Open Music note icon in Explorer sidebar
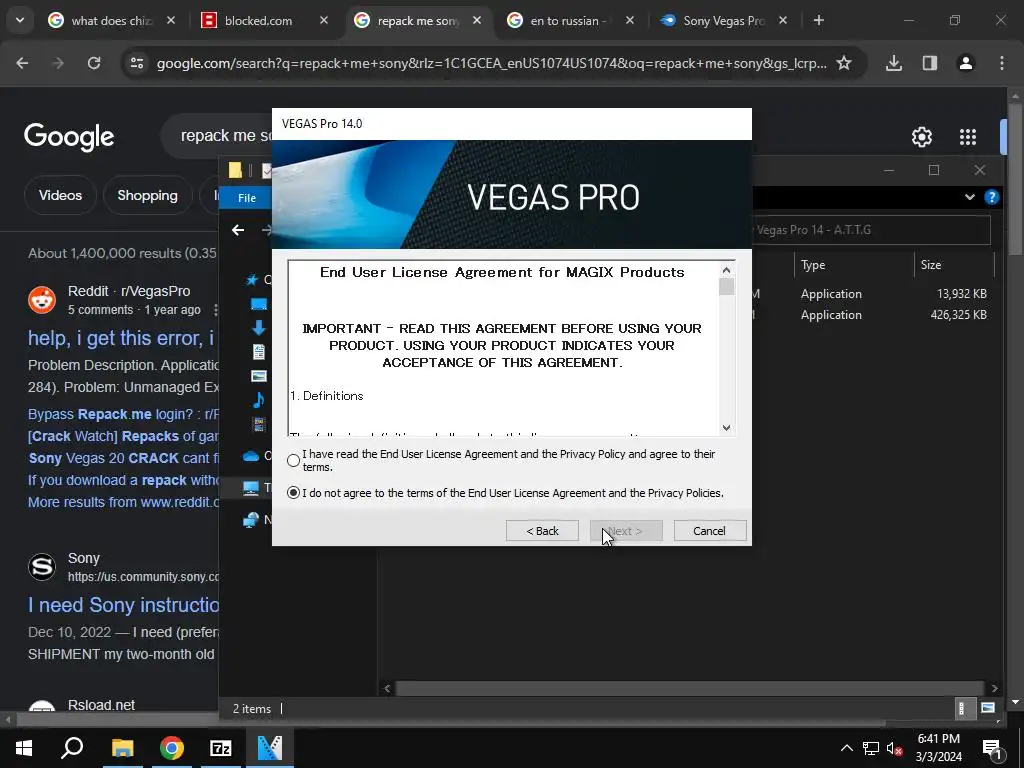1024x768 pixels. [x=259, y=400]
